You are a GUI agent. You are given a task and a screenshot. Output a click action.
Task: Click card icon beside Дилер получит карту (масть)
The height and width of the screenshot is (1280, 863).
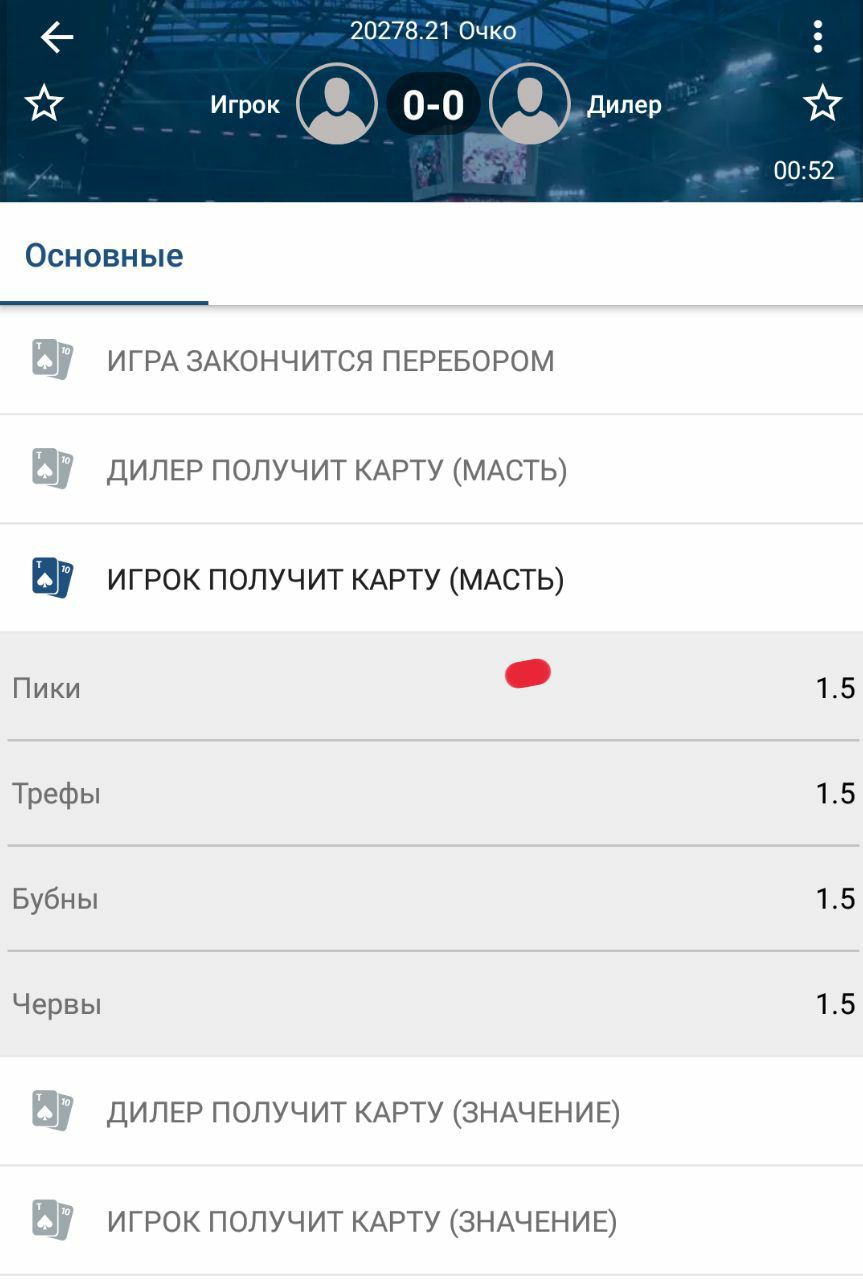click(52, 469)
